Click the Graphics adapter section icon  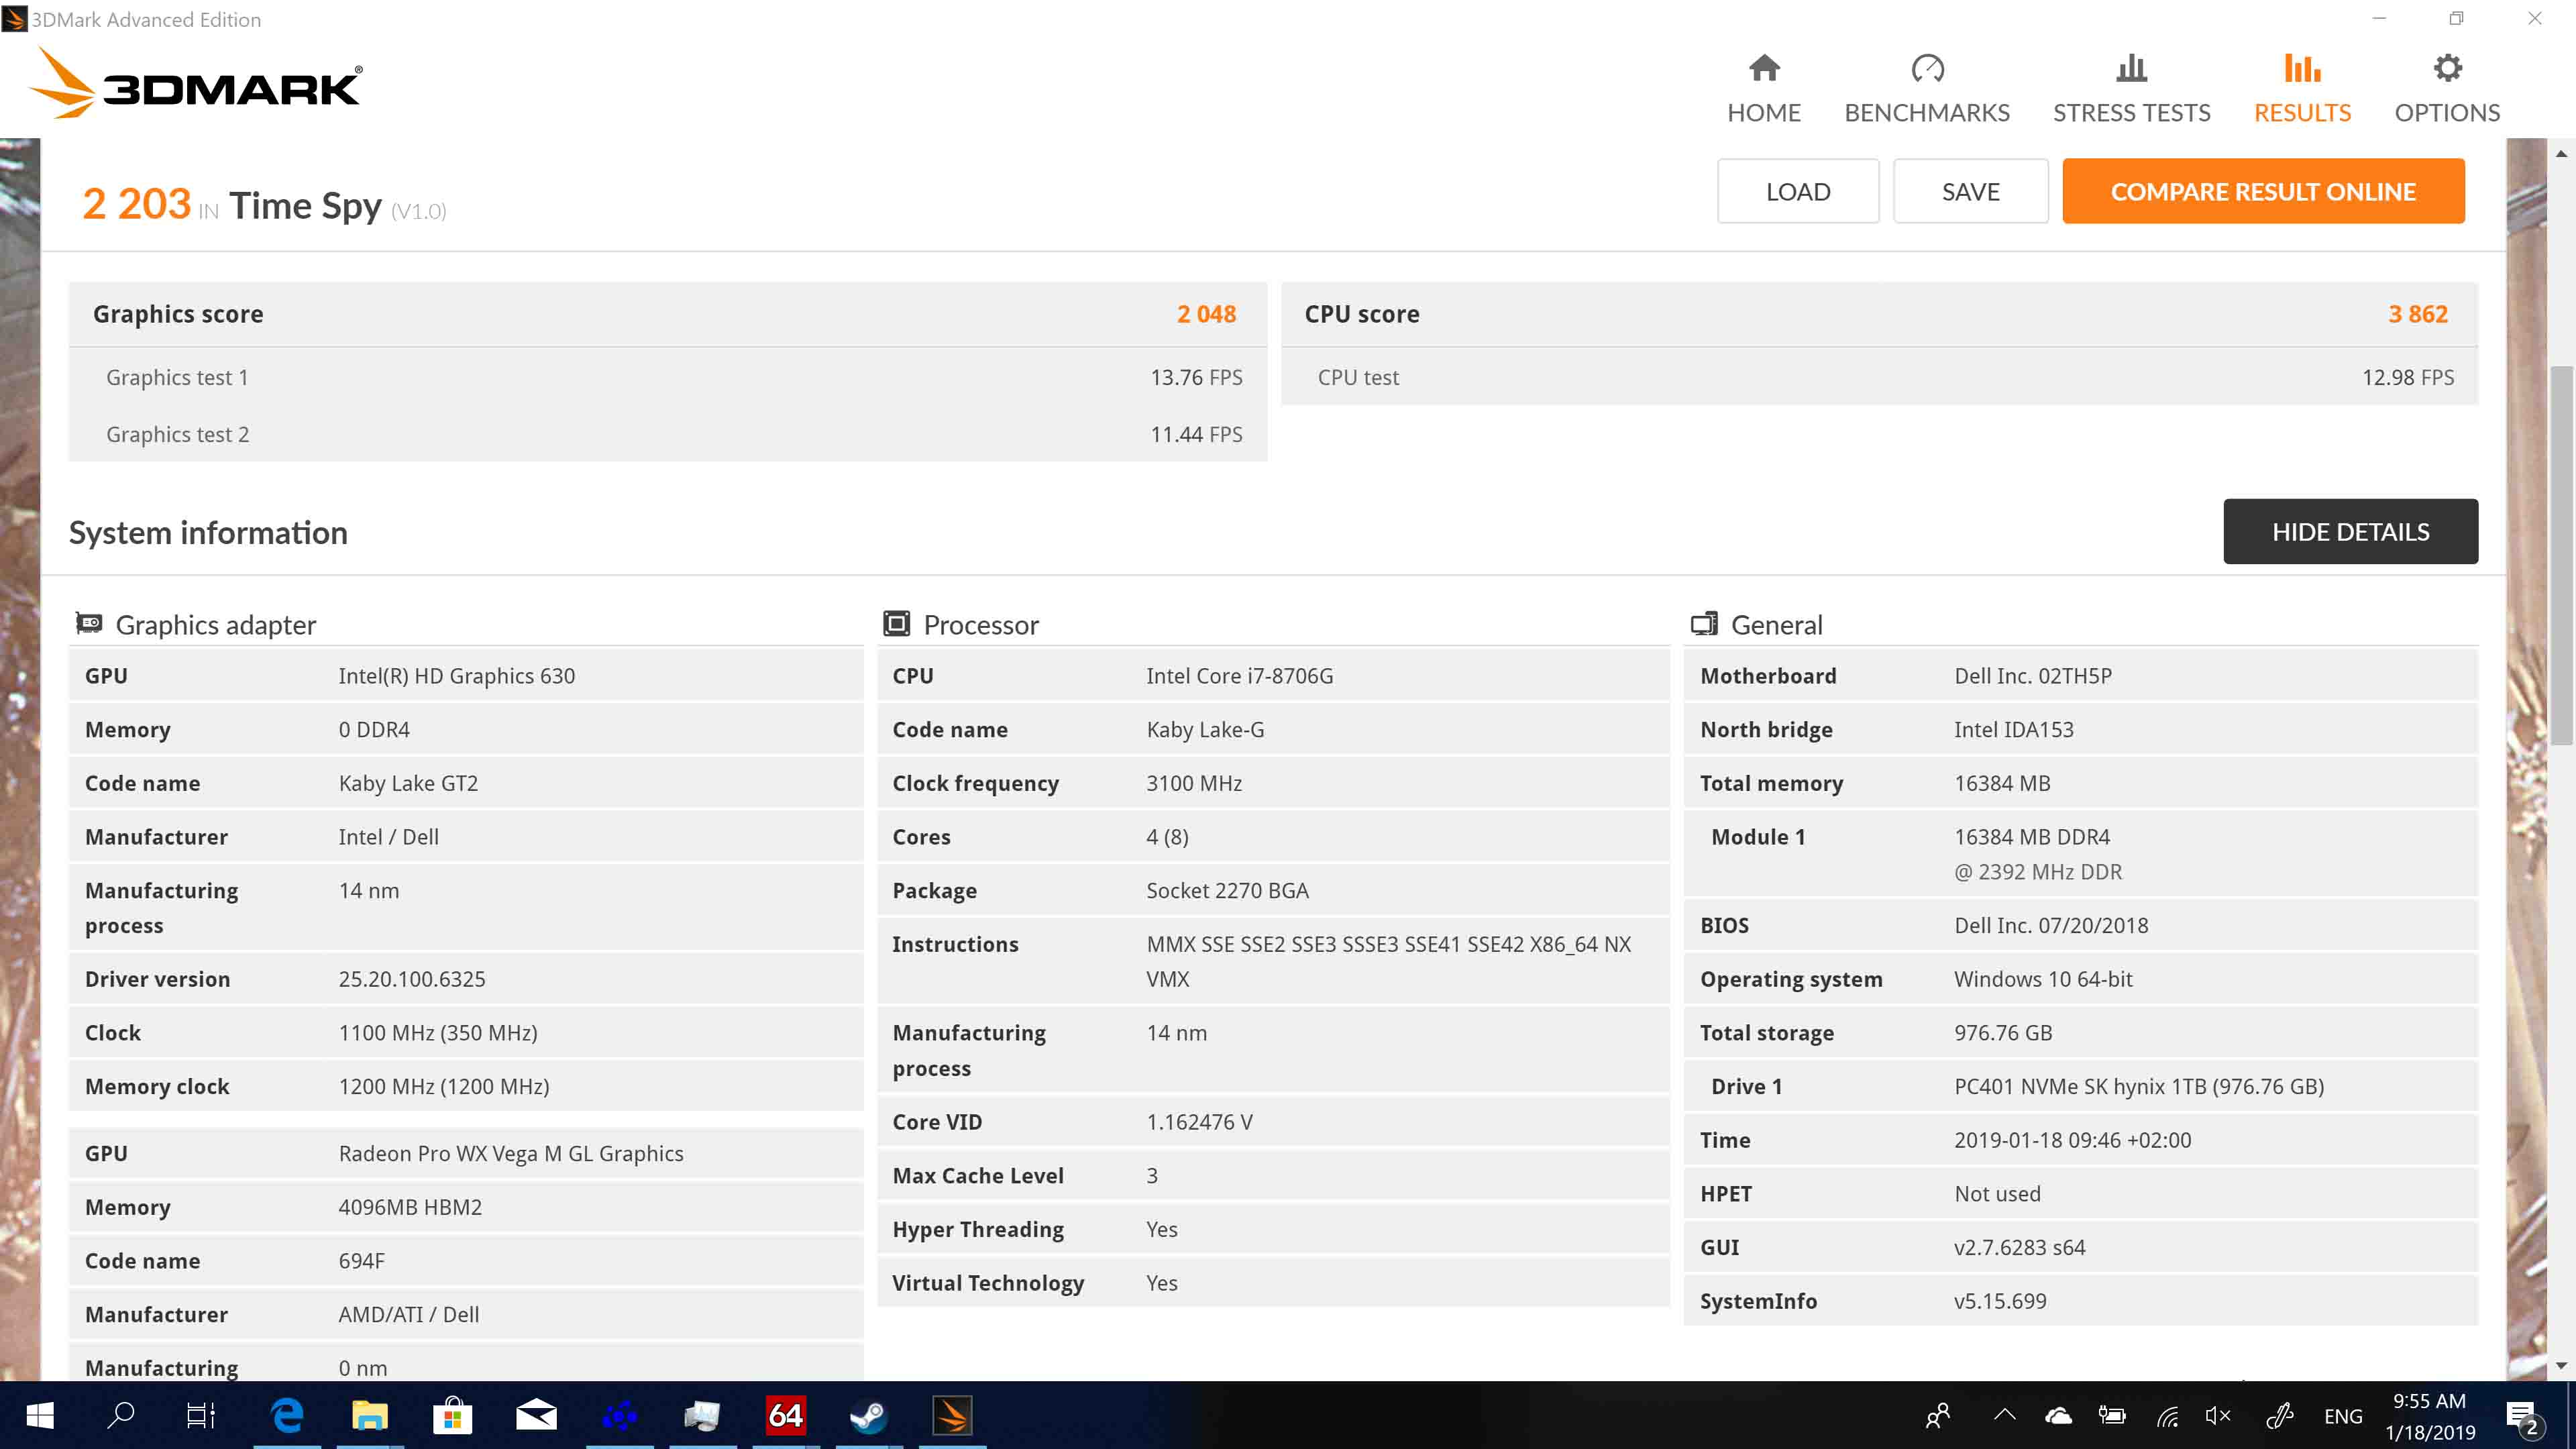click(x=89, y=624)
